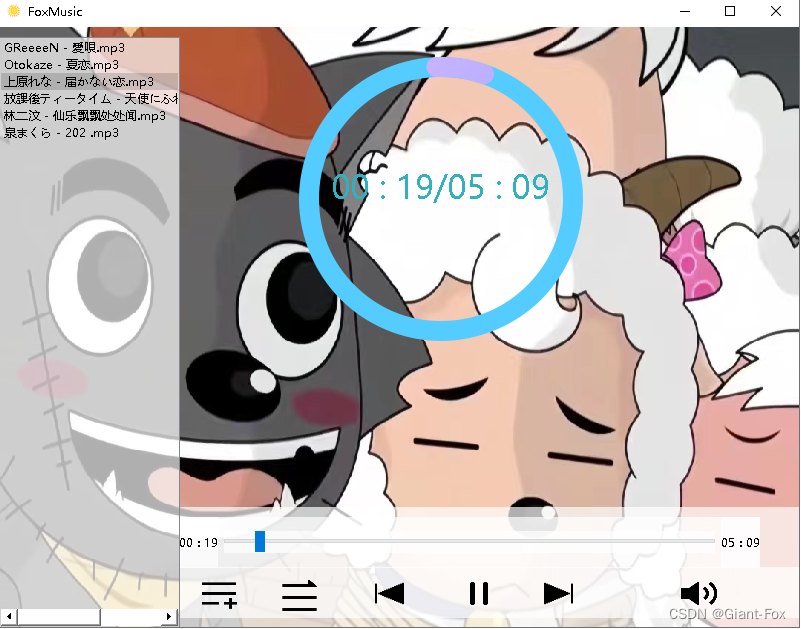Click the blue seek slider handle

(x=260, y=542)
